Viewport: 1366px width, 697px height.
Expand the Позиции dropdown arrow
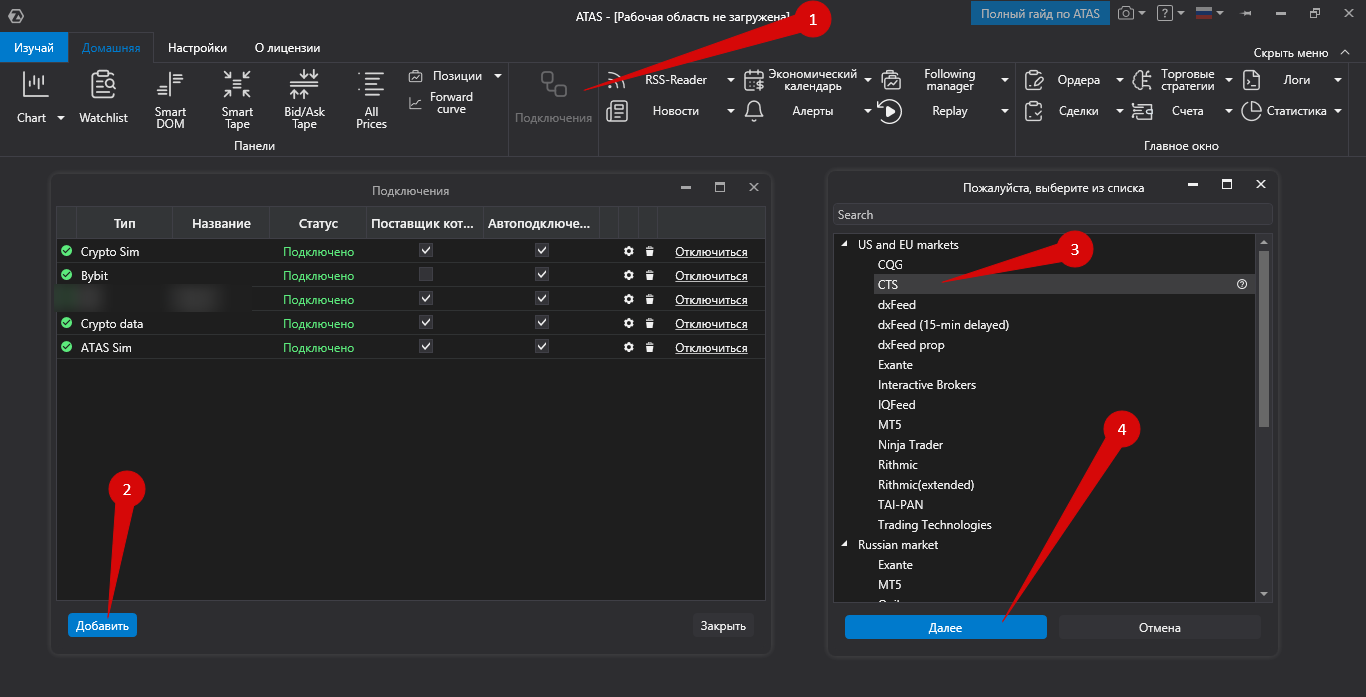(498, 76)
